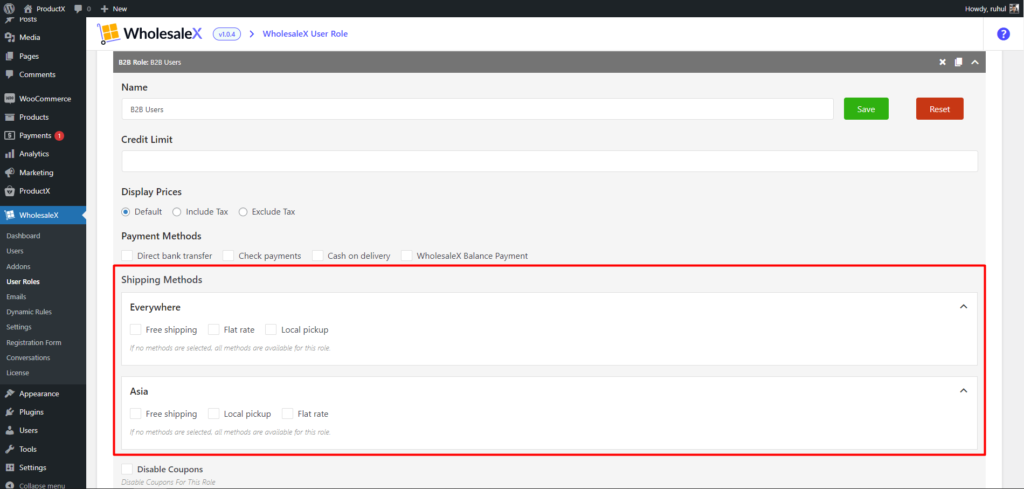Click the WooCommerce sidebar icon
The width and height of the screenshot is (1024, 489).
click(10, 99)
